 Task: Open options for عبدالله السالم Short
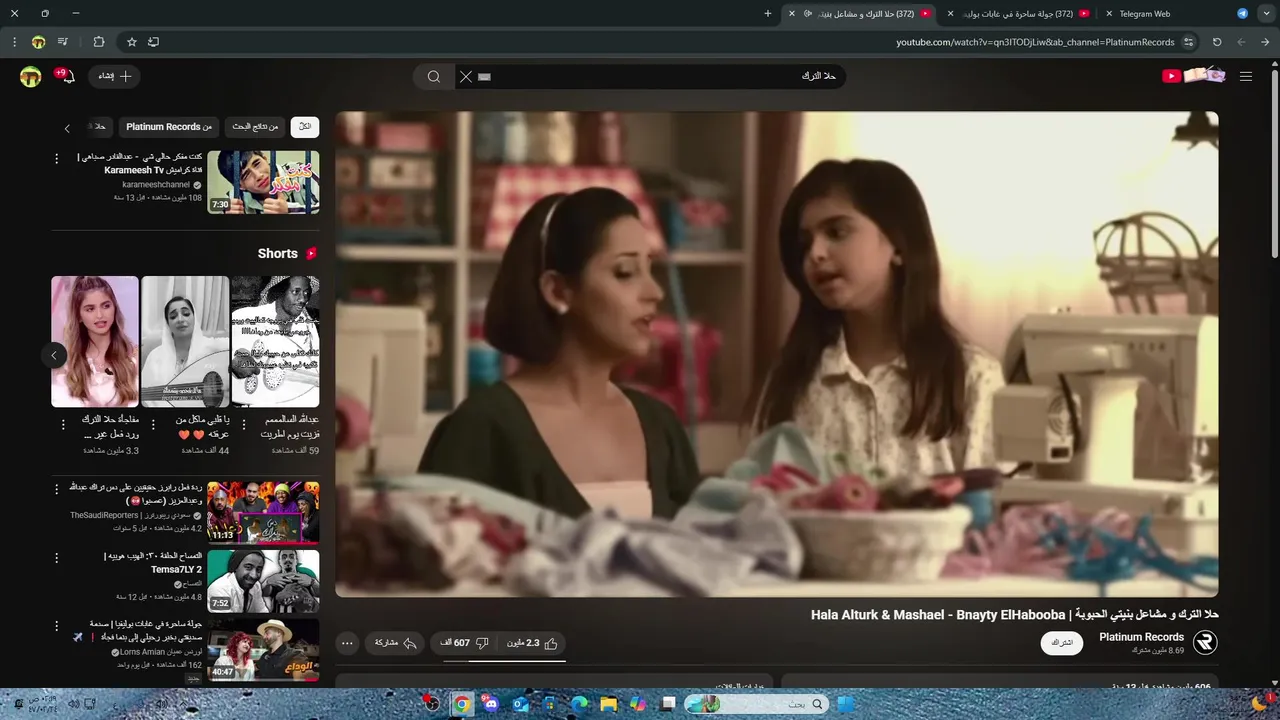point(243,425)
